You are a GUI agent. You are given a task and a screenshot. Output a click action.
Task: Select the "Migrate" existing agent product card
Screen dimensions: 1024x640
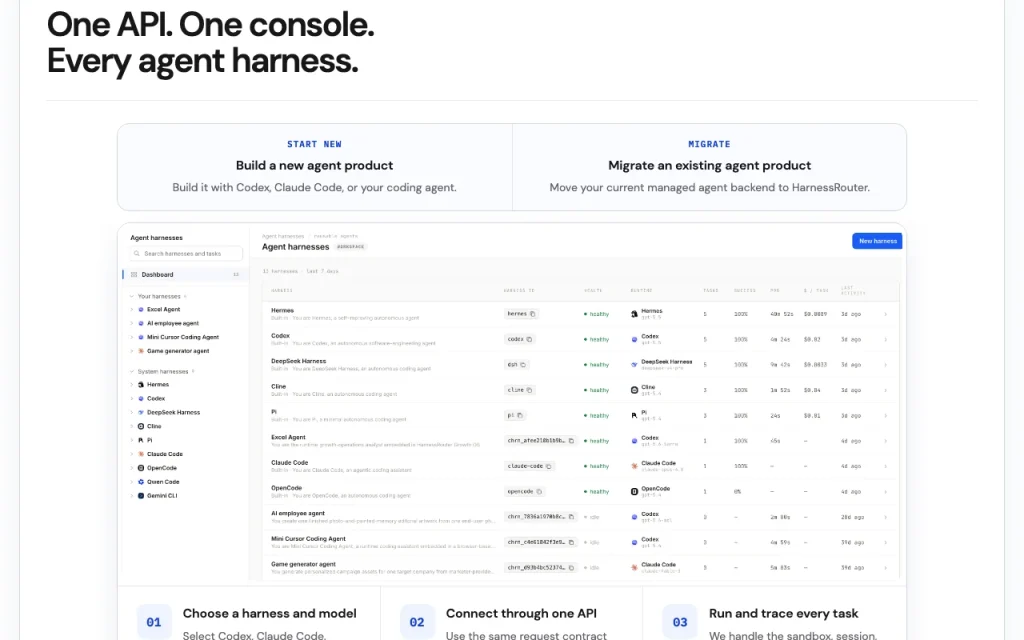[x=709, y=167]
